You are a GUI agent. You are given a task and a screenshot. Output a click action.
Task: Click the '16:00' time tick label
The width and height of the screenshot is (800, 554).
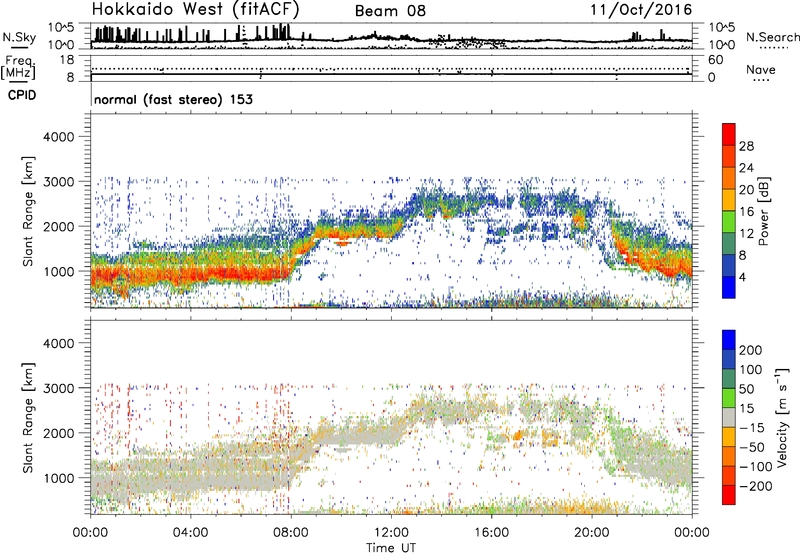pos(491,533)
